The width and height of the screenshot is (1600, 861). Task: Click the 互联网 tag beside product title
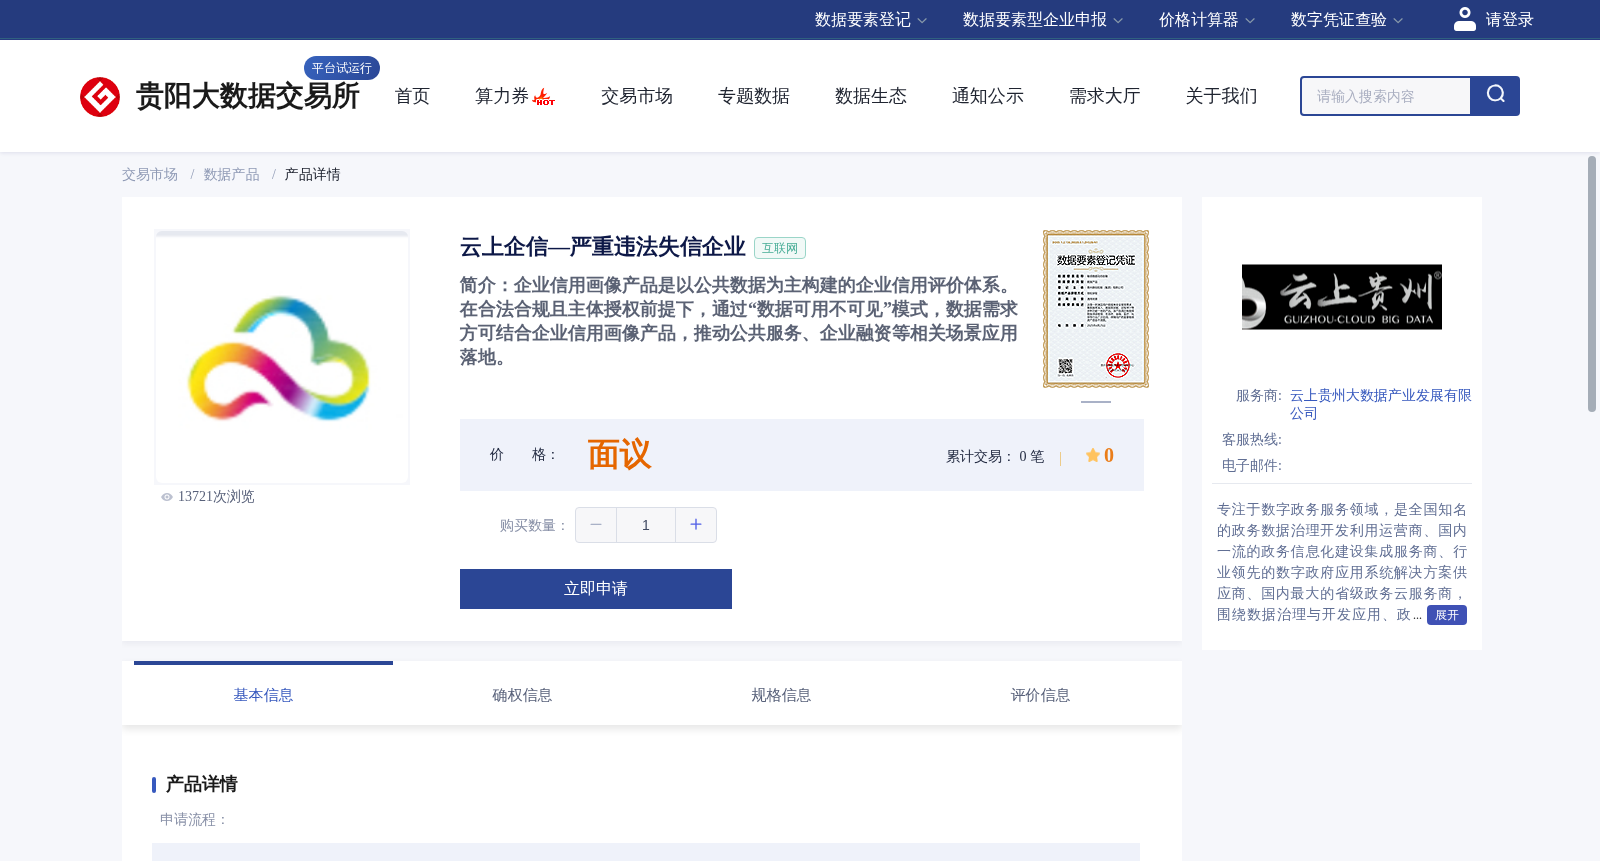780,248
